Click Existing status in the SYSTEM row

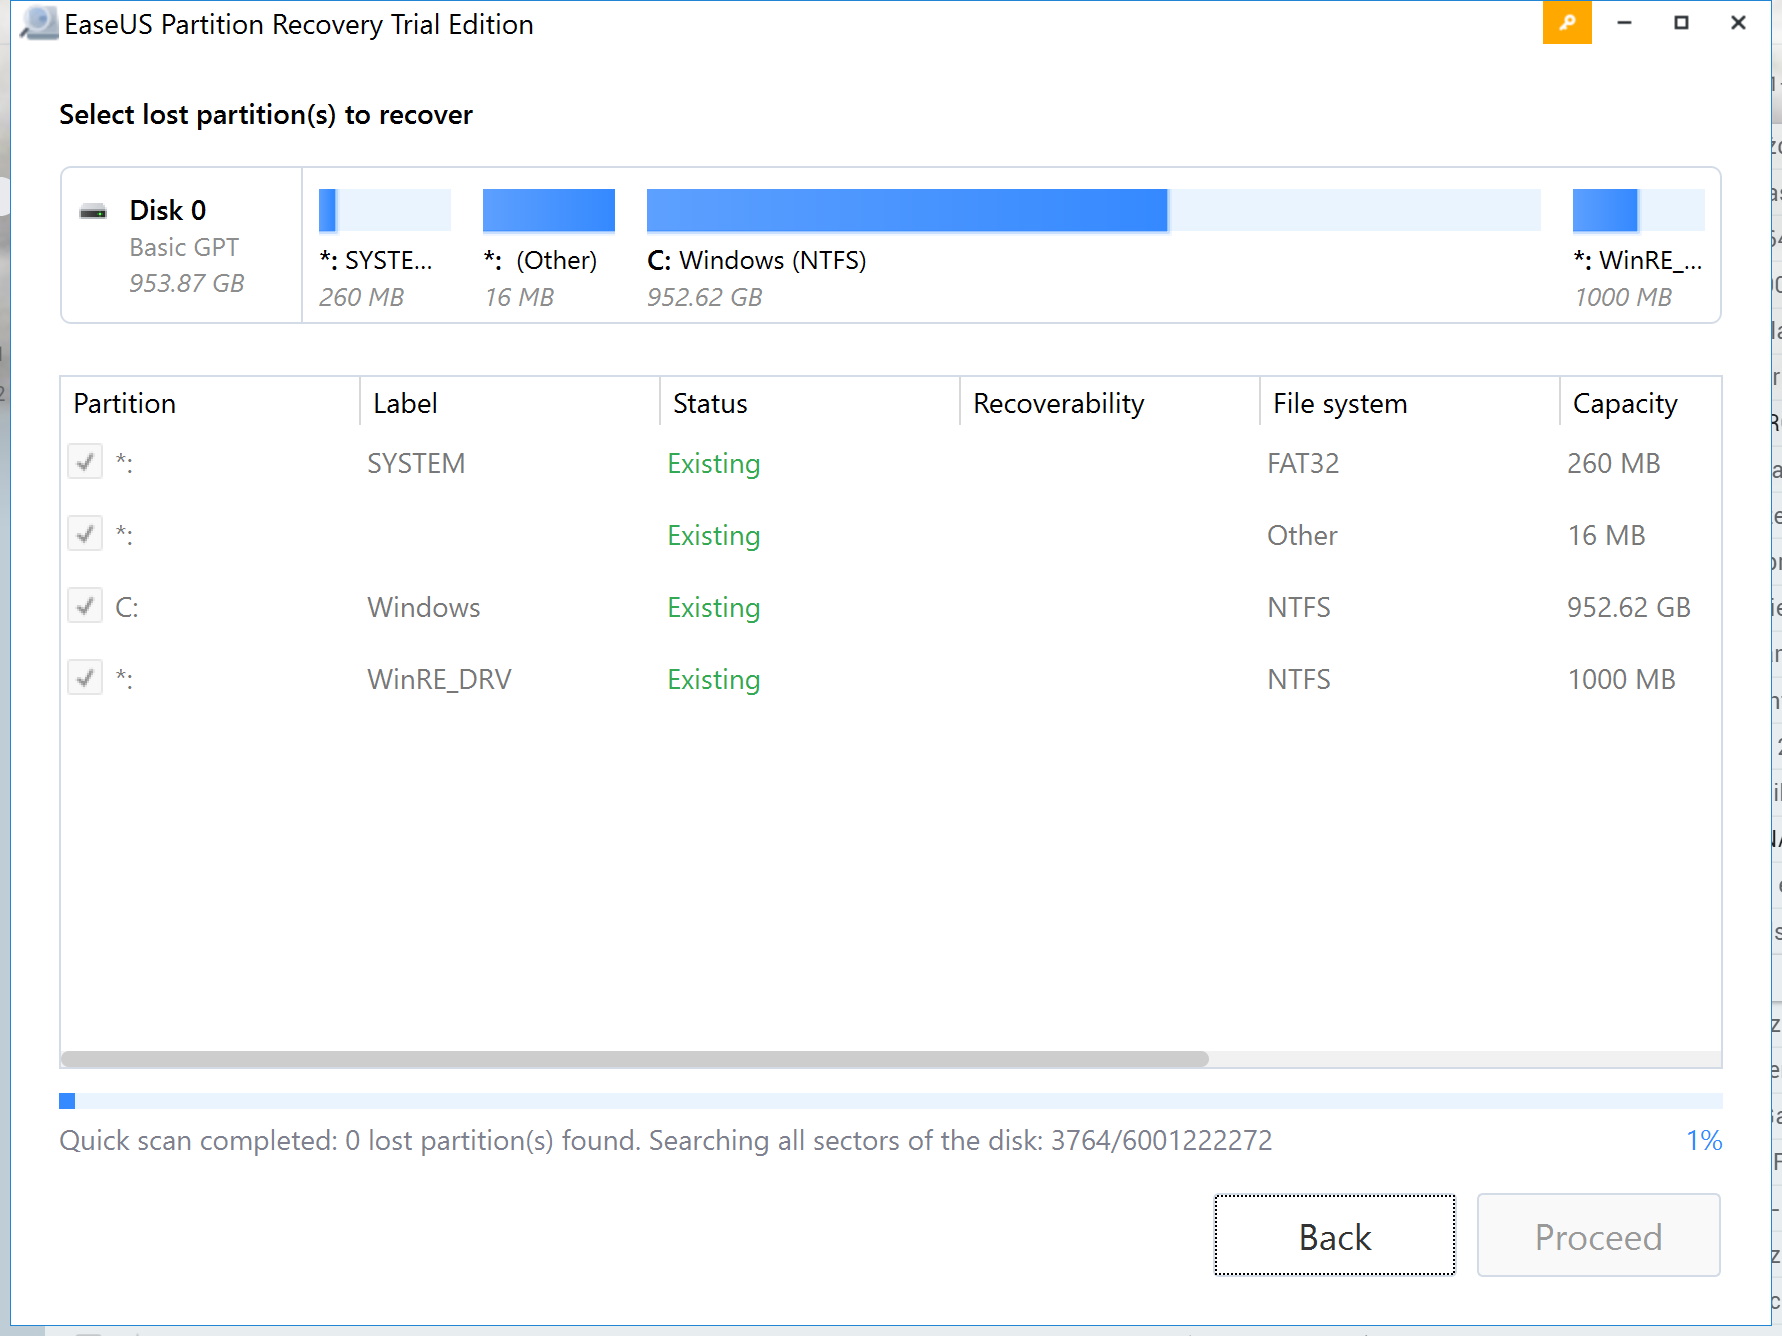click(x=714, y=463)
